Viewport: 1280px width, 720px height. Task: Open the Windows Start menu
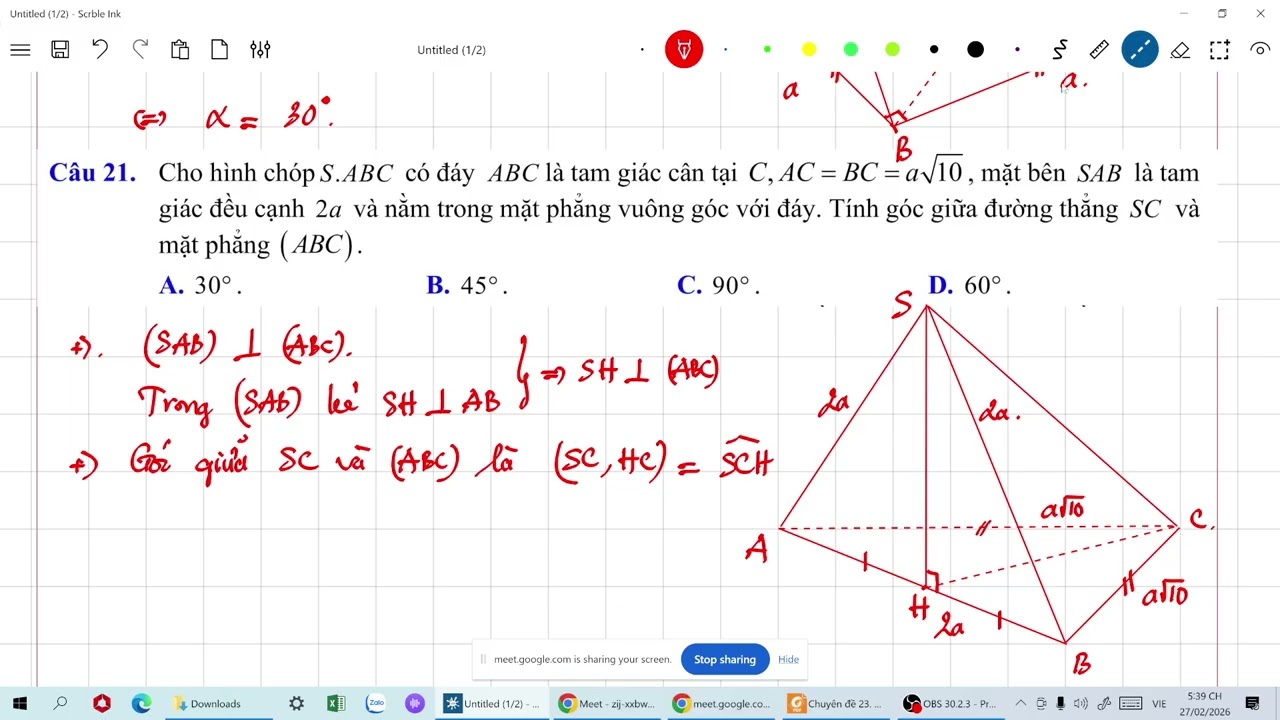[20, 704]
